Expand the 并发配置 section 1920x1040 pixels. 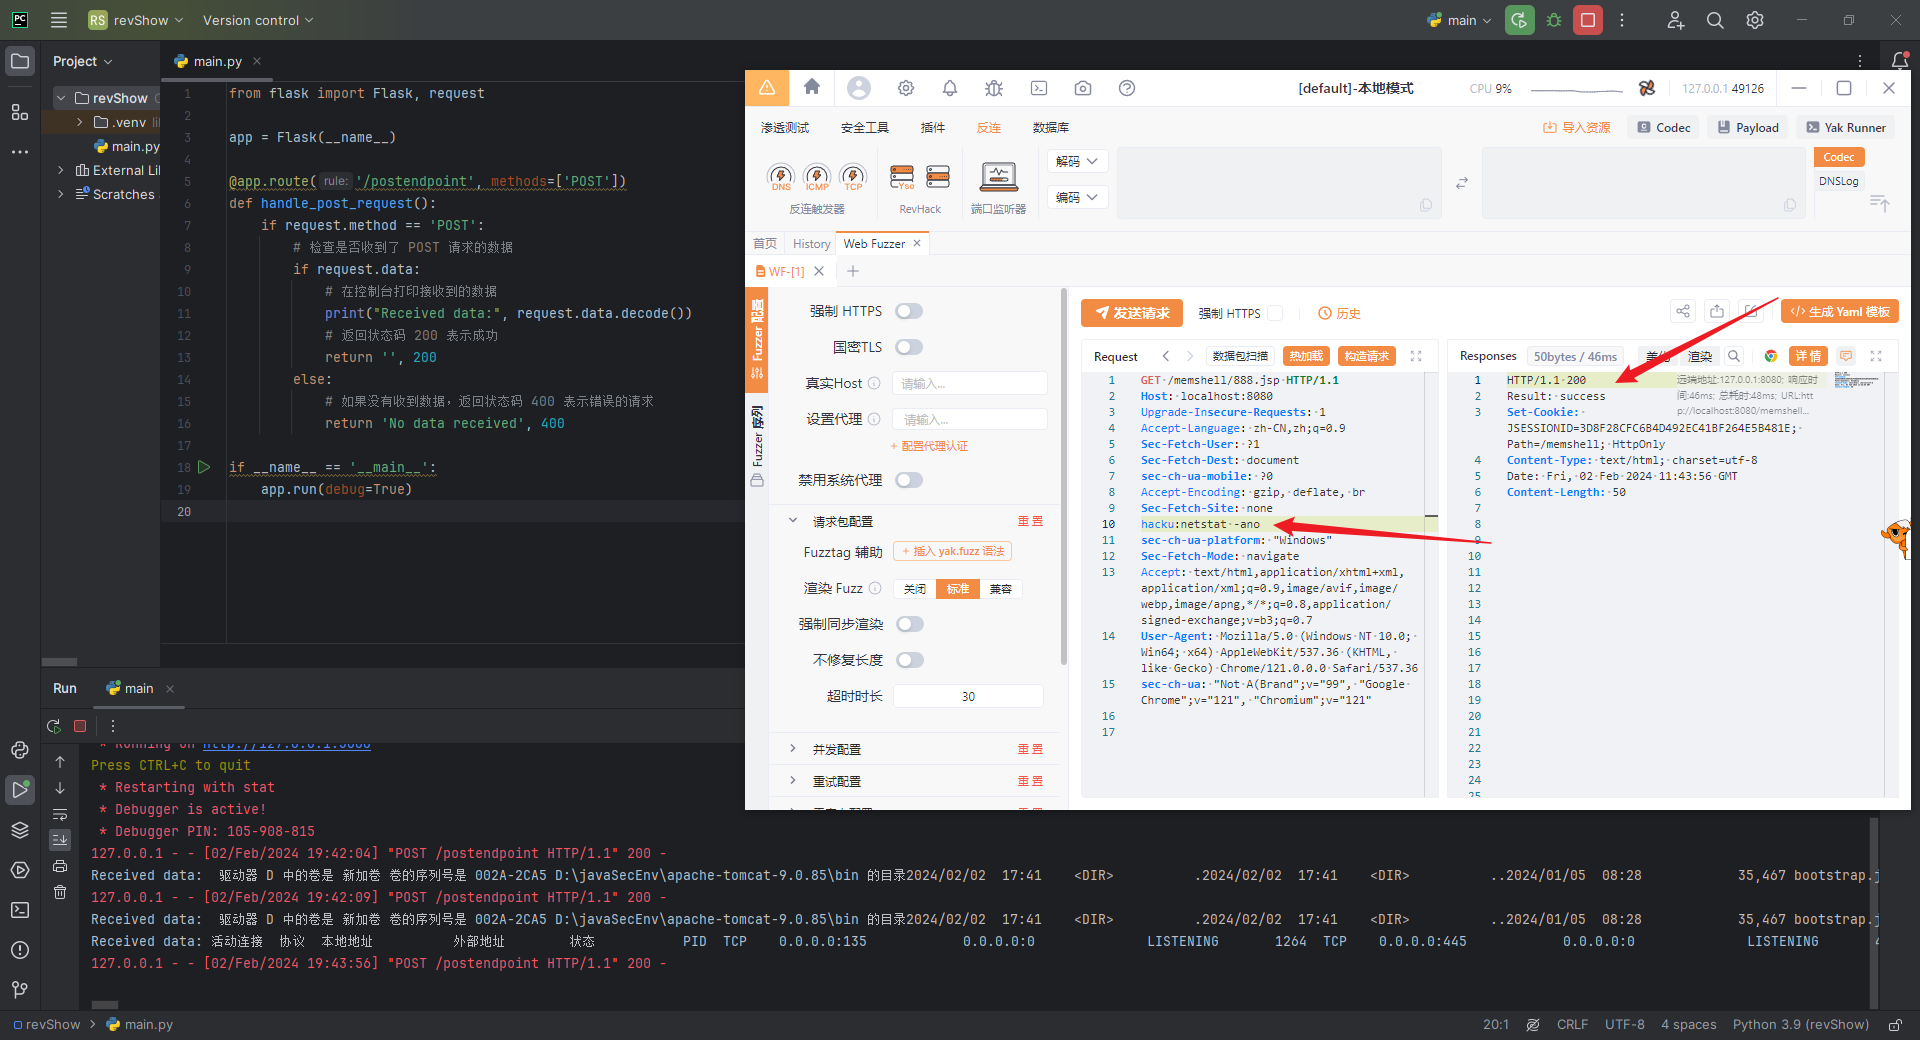point(793,749)
